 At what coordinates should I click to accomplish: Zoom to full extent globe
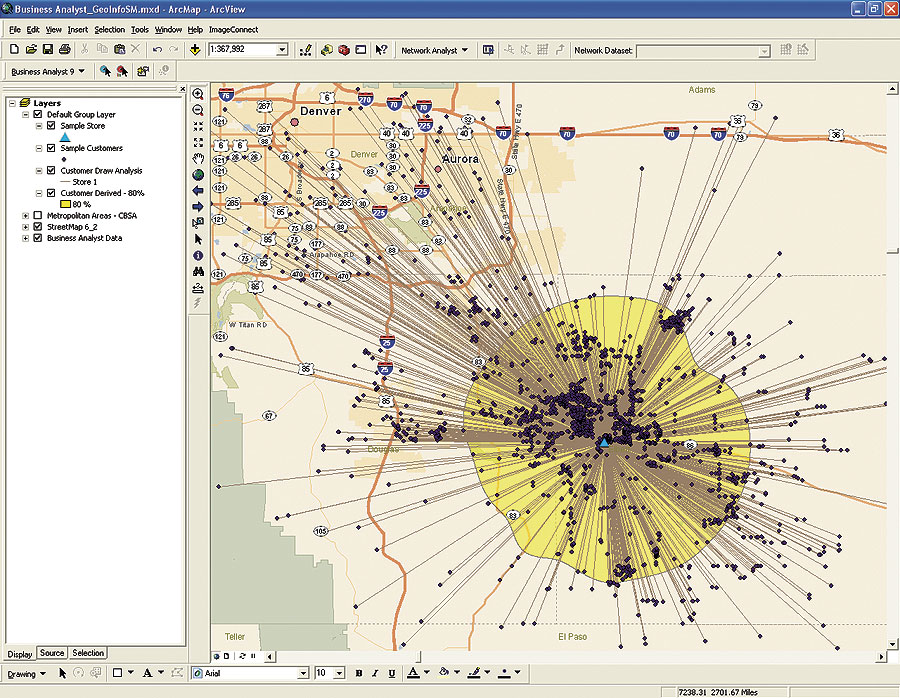coord(198,175)
